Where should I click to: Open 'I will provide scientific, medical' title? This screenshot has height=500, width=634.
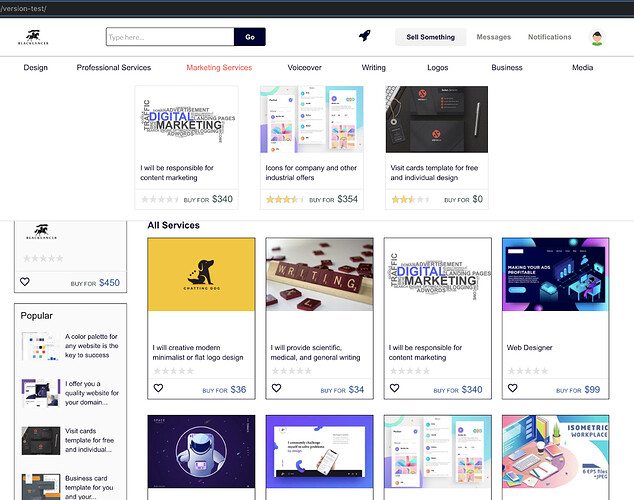pyautogui.click(x=315, y=352)
